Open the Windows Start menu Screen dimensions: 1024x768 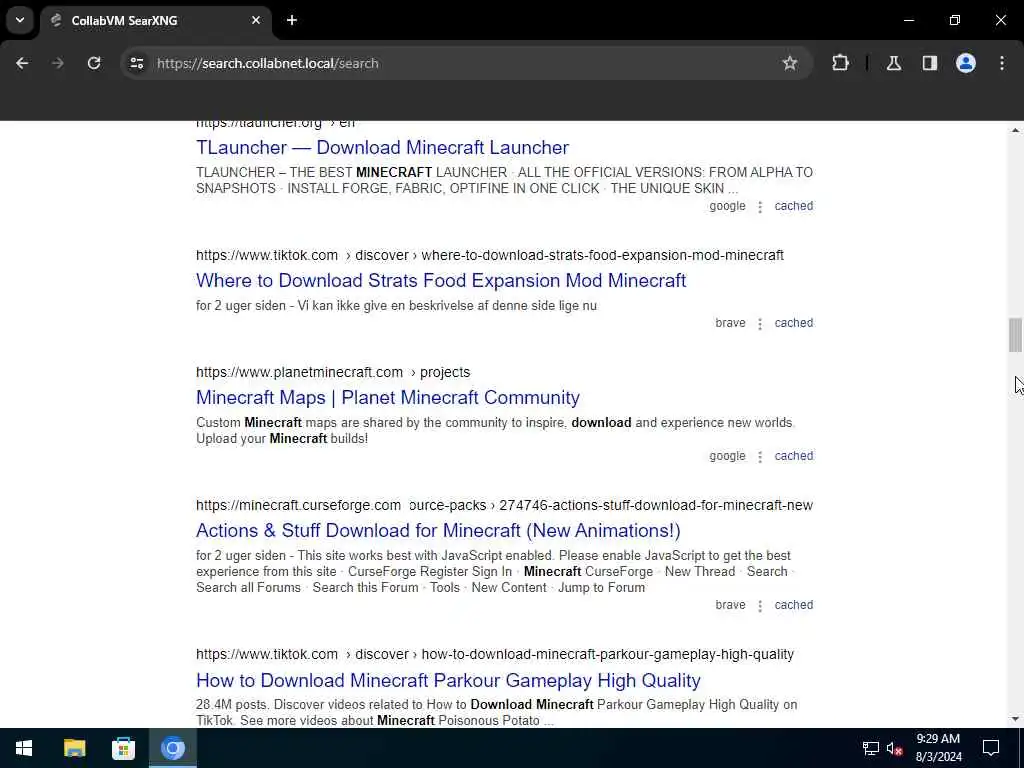(24, 748)
